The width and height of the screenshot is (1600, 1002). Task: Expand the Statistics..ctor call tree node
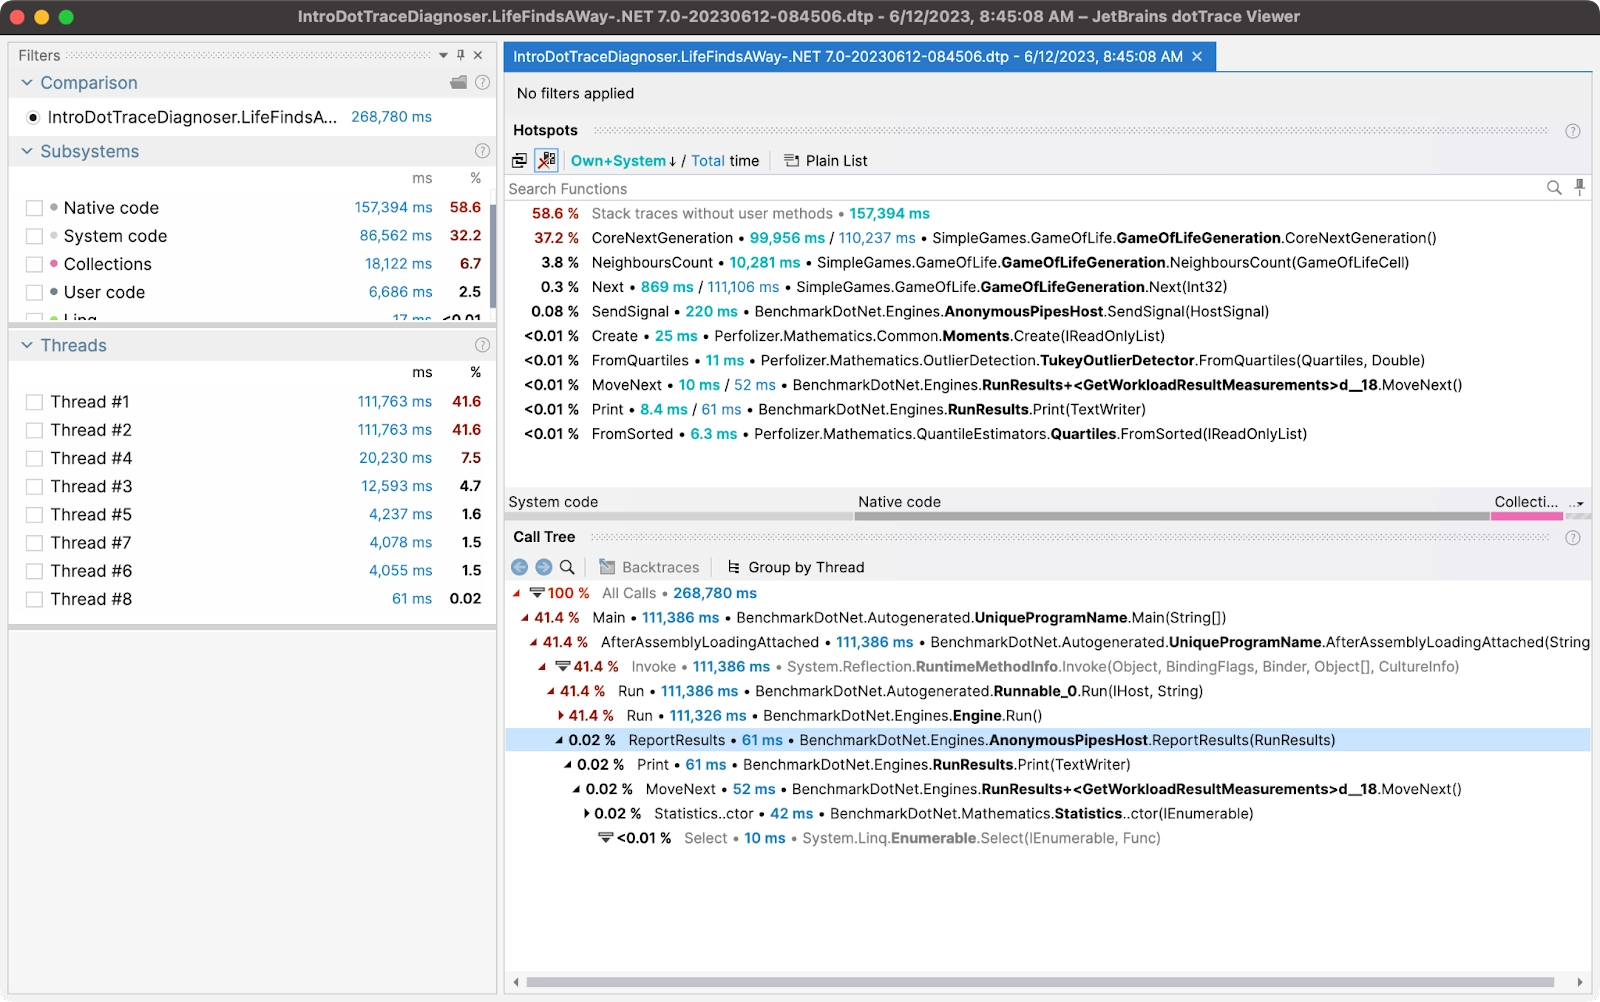click(586, 814)
